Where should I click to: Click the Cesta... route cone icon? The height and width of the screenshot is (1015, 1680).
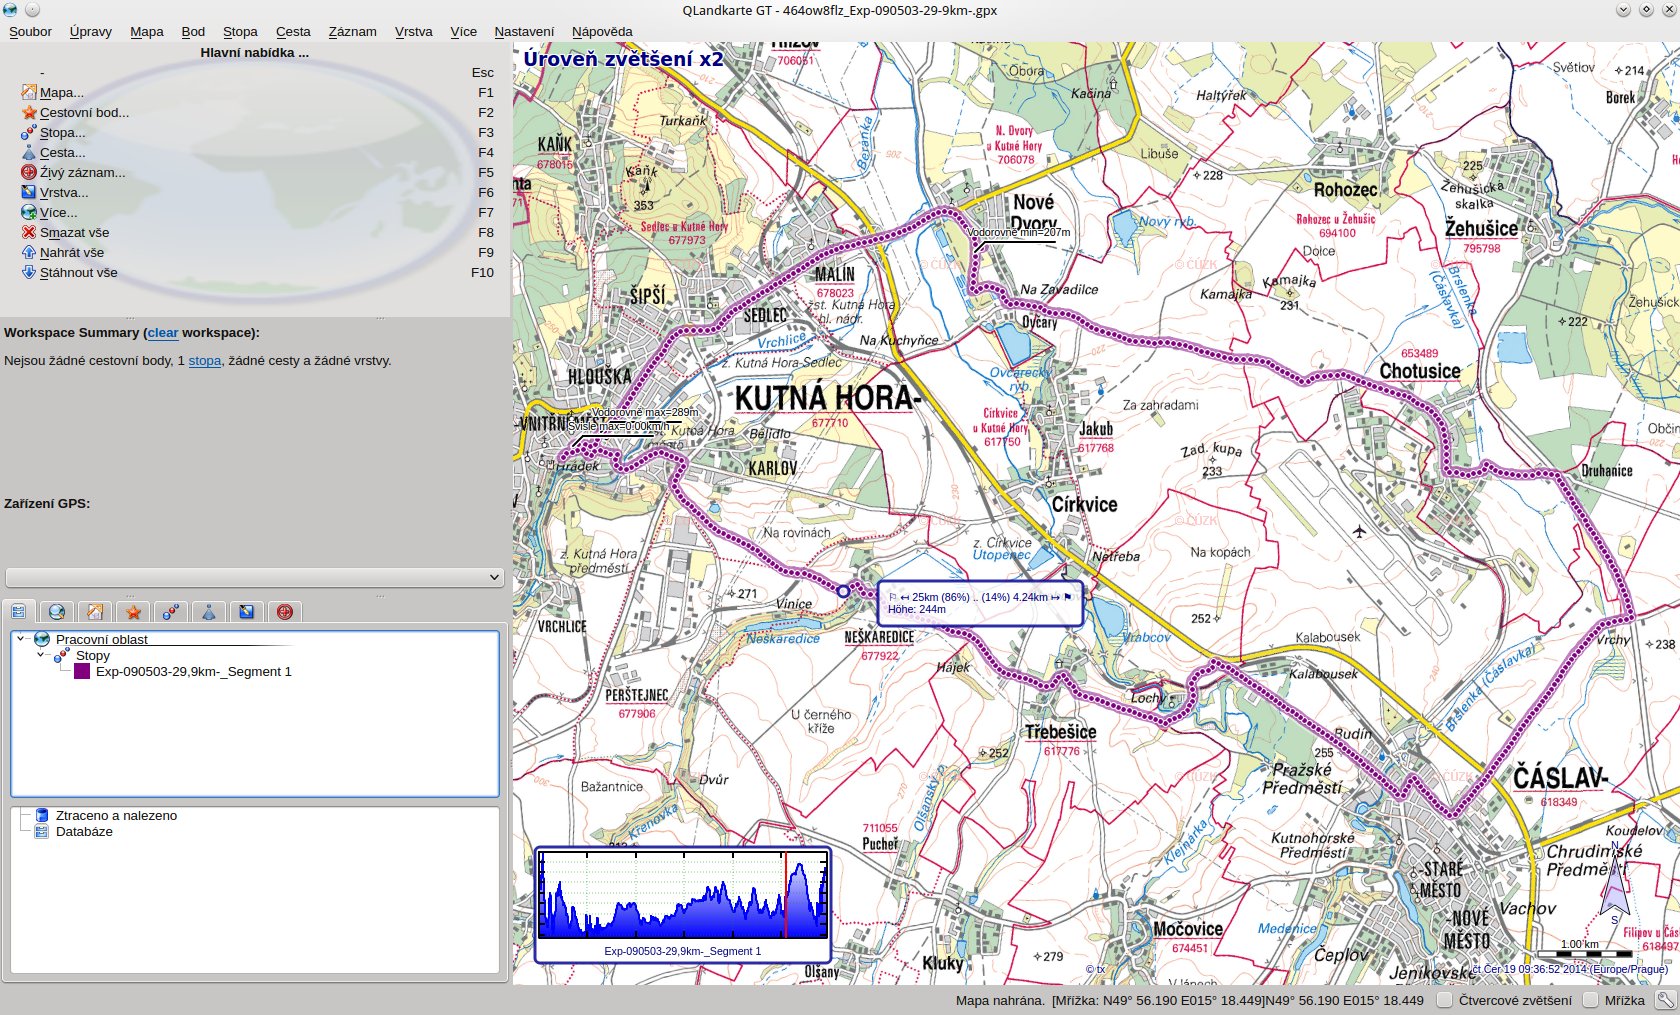(x=29, y=152)
